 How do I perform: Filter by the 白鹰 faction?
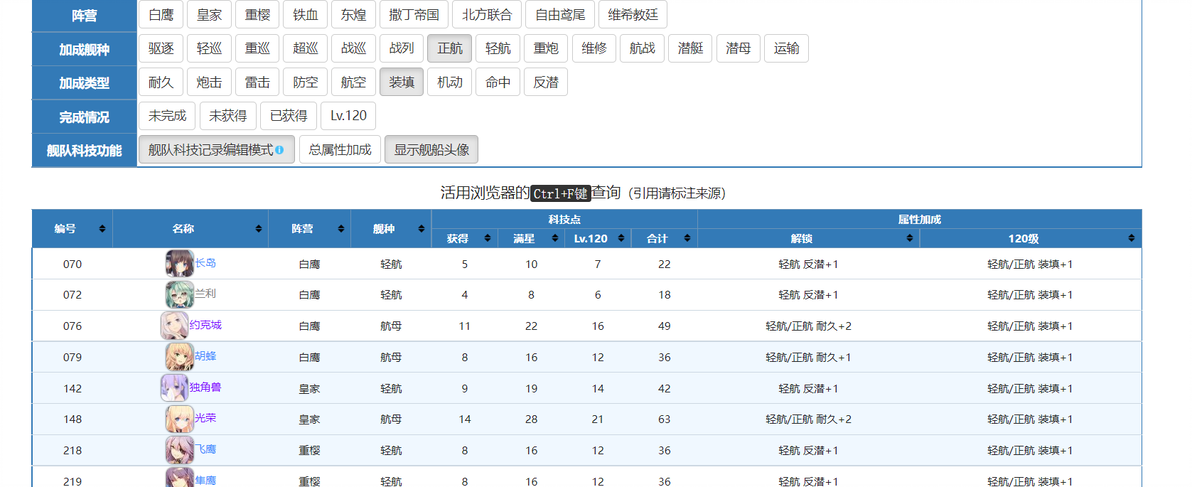click(x=161, y=14)
